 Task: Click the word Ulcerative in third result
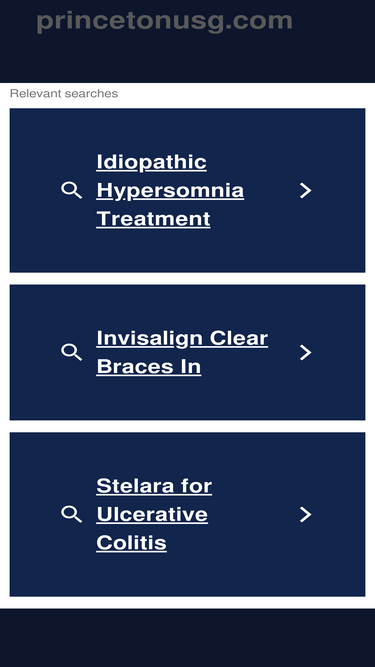tap(152, 515)
